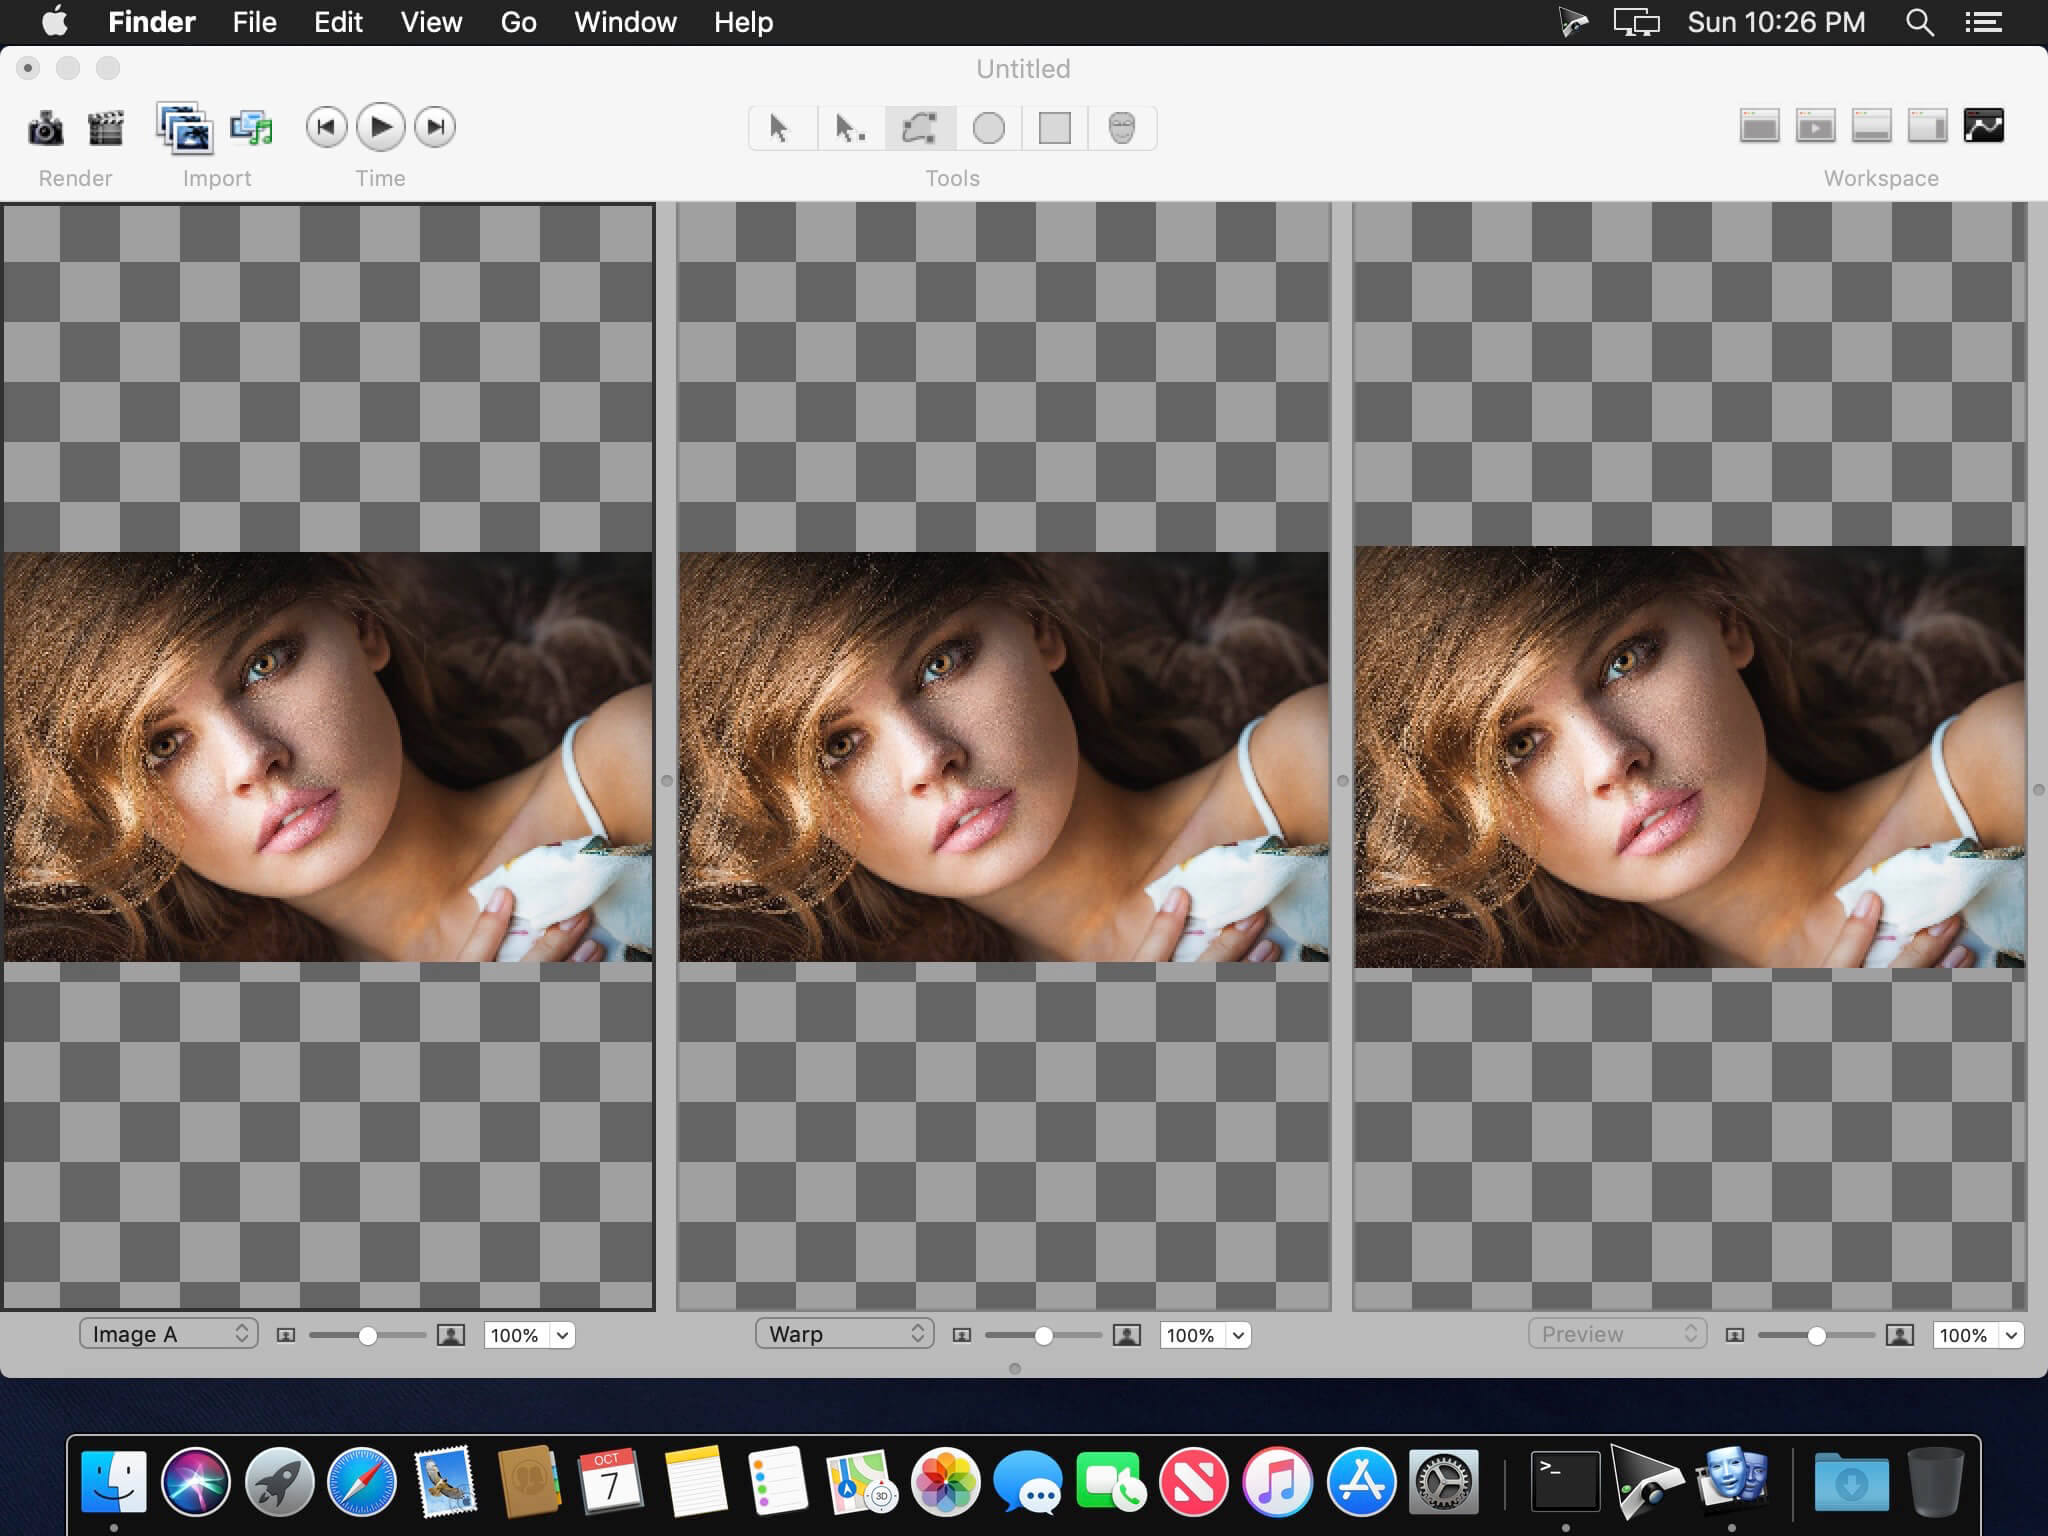Open the Import images icon
The width and height of the screenshot is (2048, 1536).
click(184, 128)
